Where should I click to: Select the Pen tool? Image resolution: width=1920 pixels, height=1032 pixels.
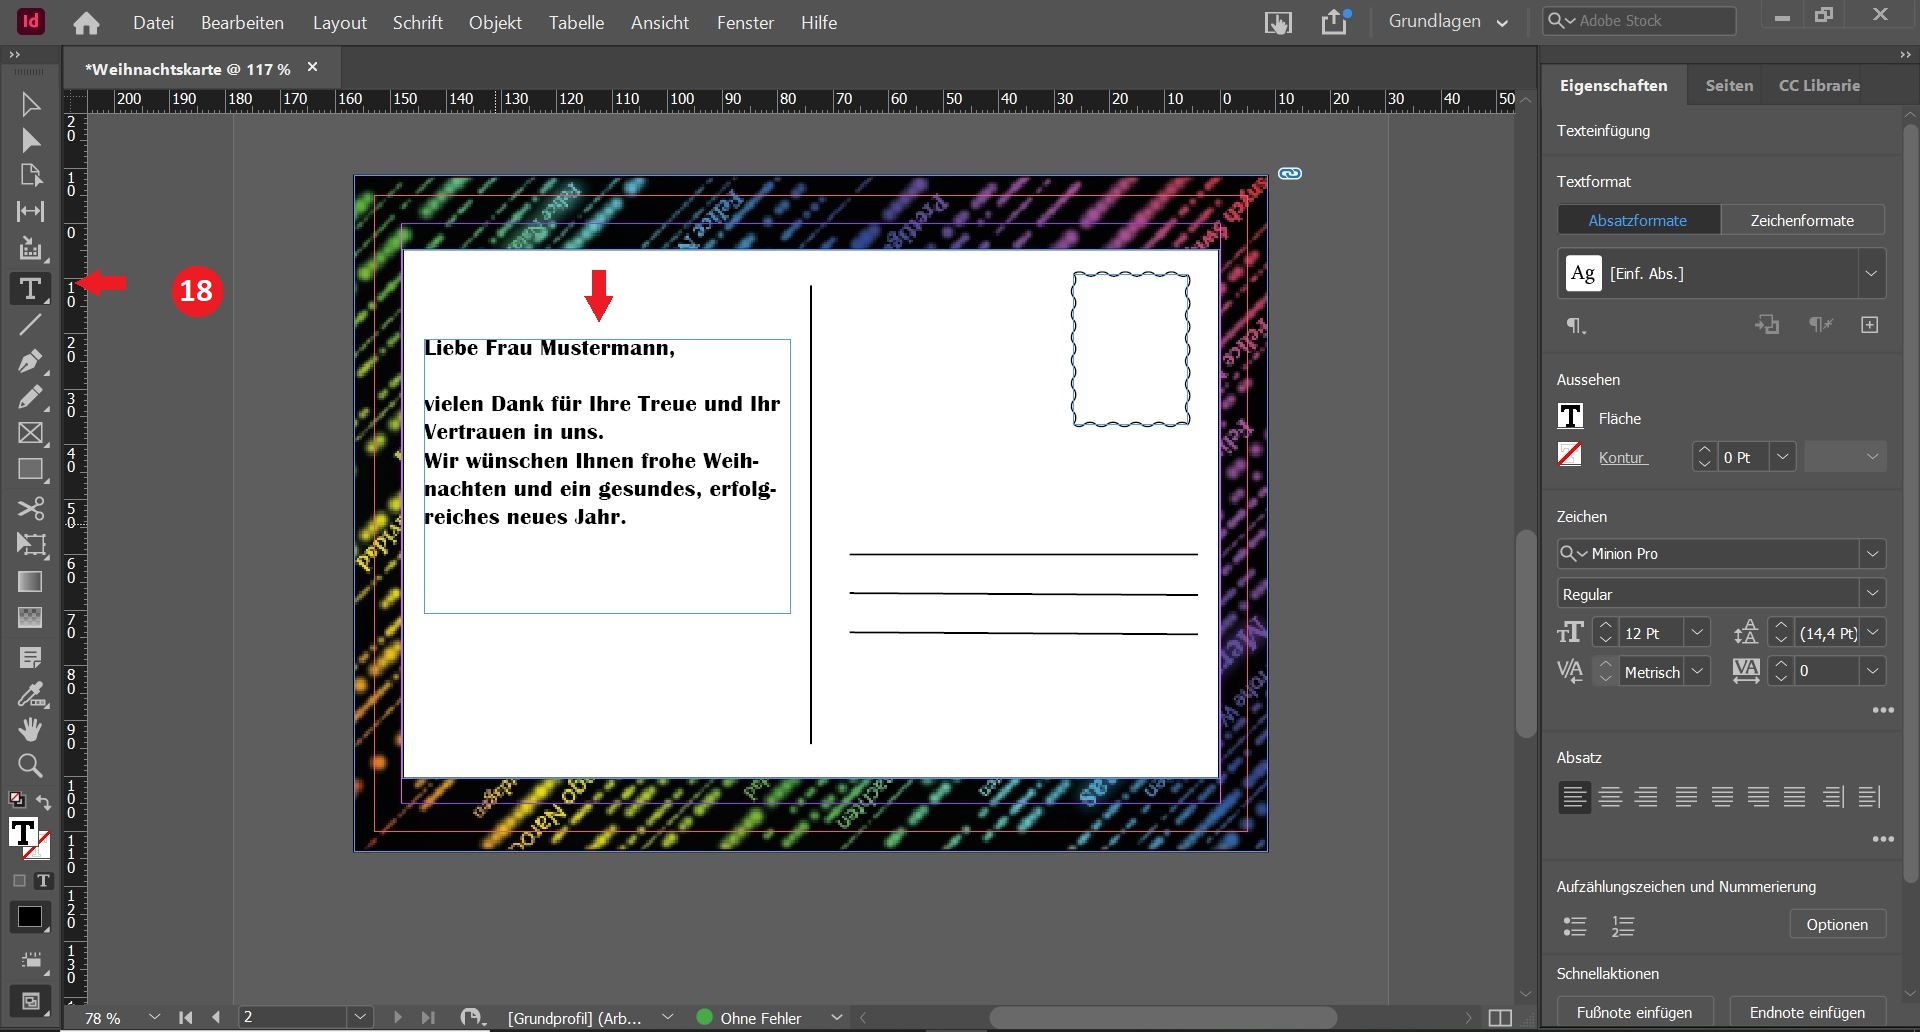(30, 361)
